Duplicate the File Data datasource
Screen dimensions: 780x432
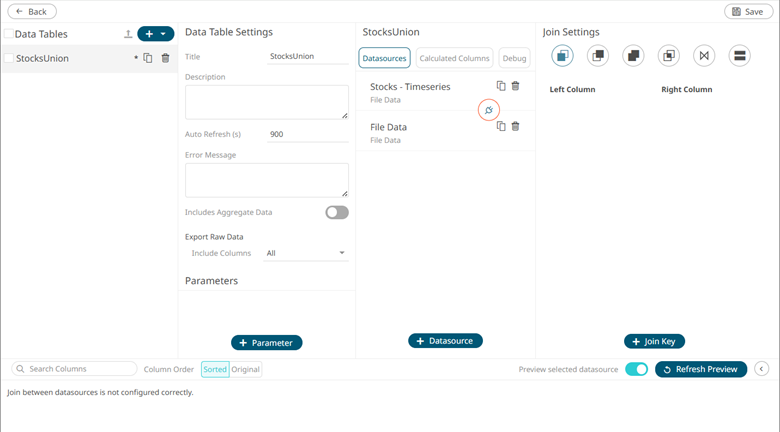(x=501, y=127)
